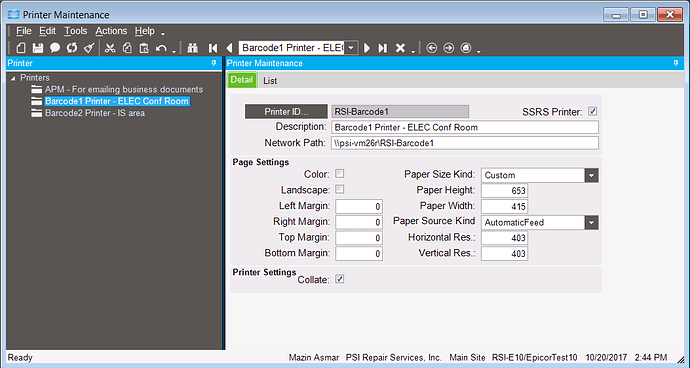Click the Right Margin field
This screenshot has height=368, width=690.
pos(359,222)
